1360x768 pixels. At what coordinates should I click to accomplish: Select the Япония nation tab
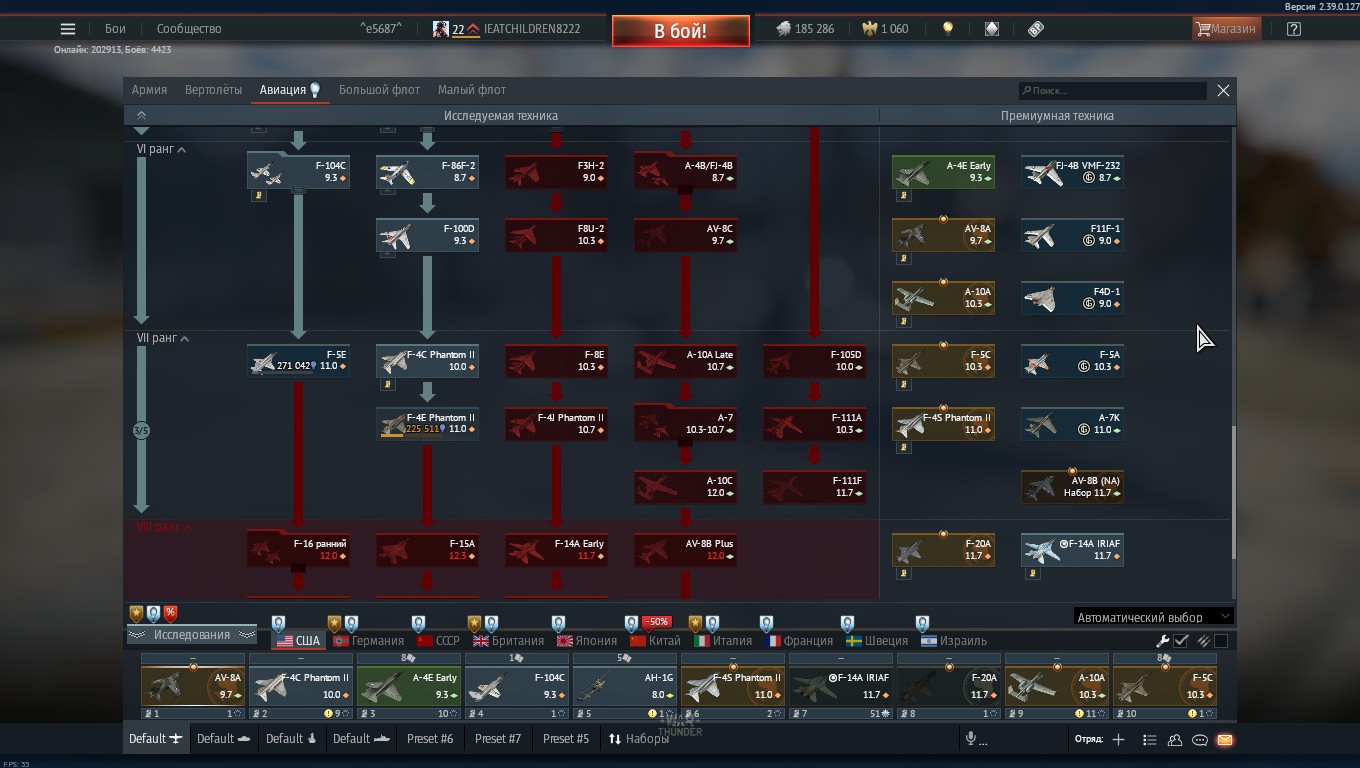(587, 641)
